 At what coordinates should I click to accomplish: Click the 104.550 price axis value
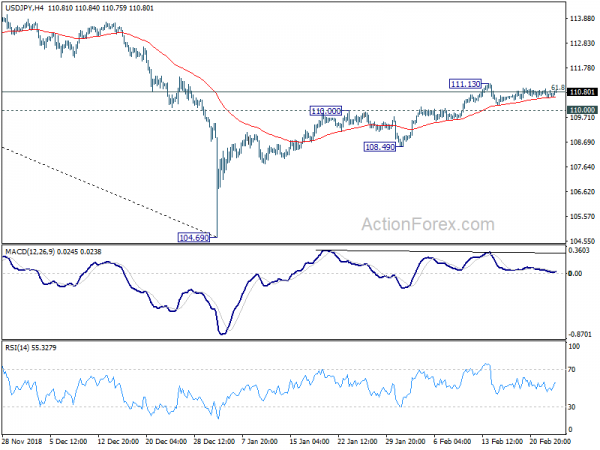click(582, 241)
